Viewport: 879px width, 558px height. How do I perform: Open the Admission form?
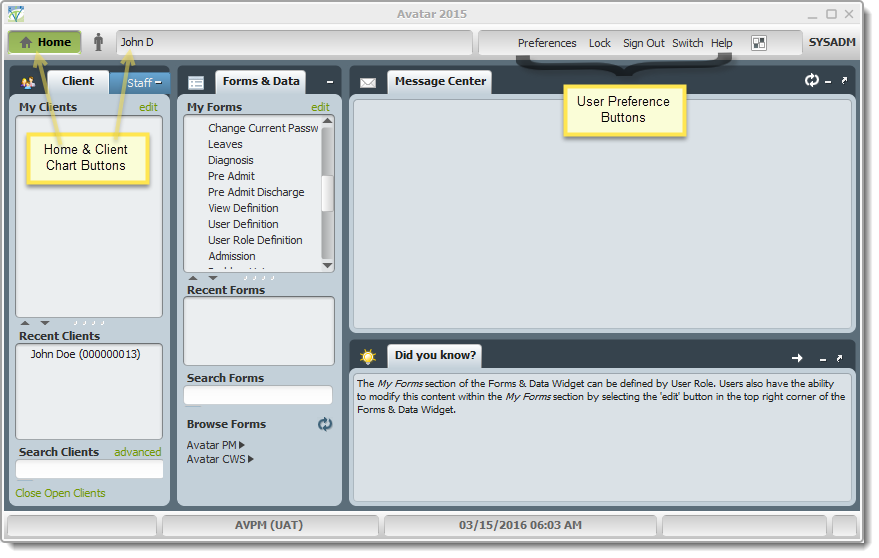click(232, 256)
